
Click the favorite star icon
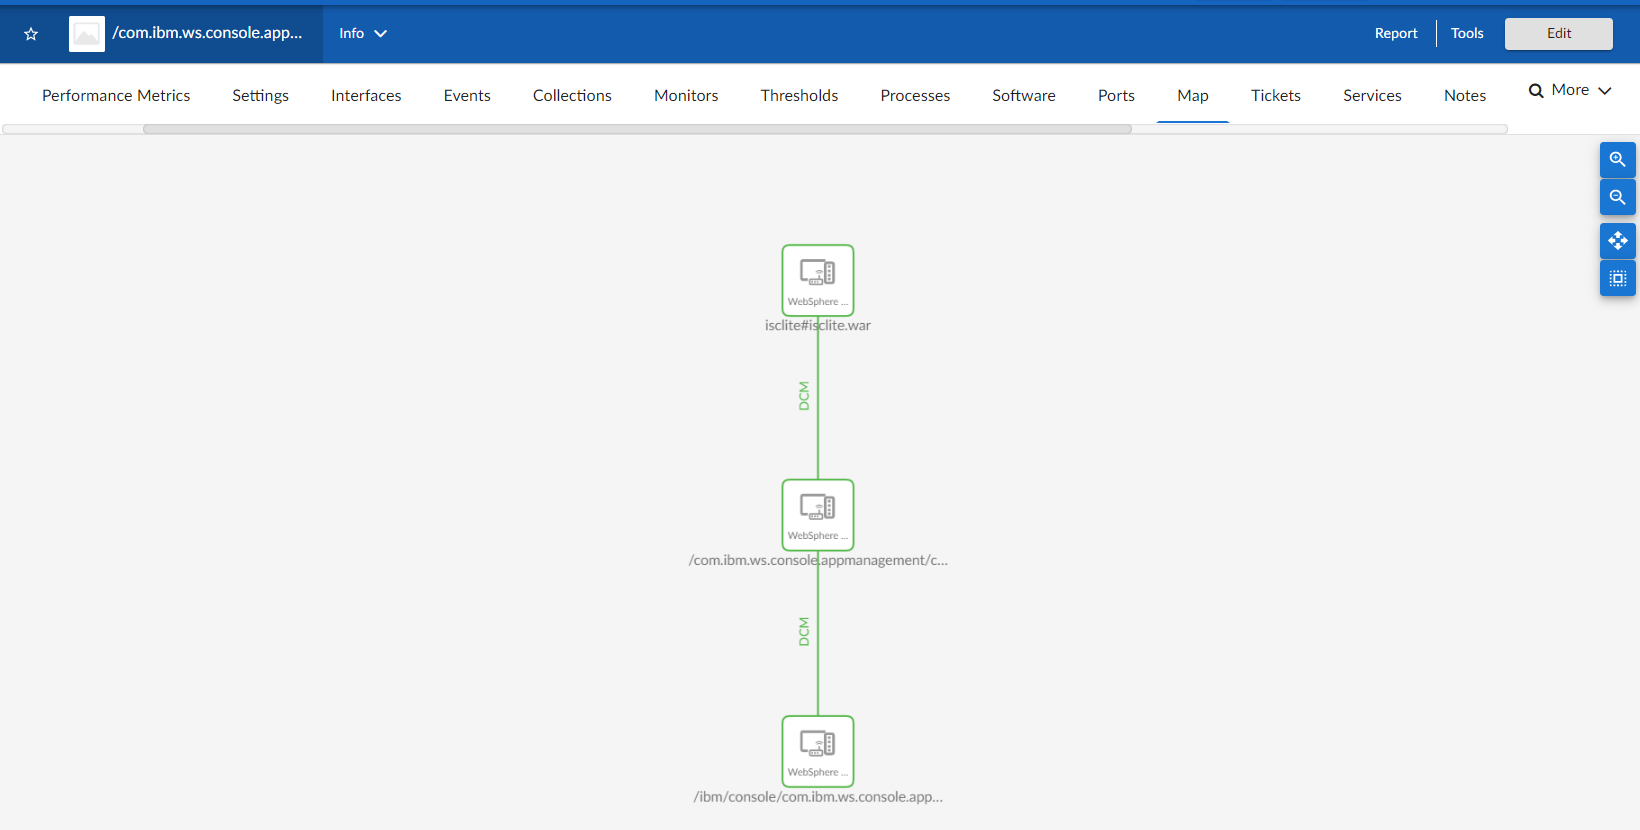pyautogui.click(x=31, y=34)
